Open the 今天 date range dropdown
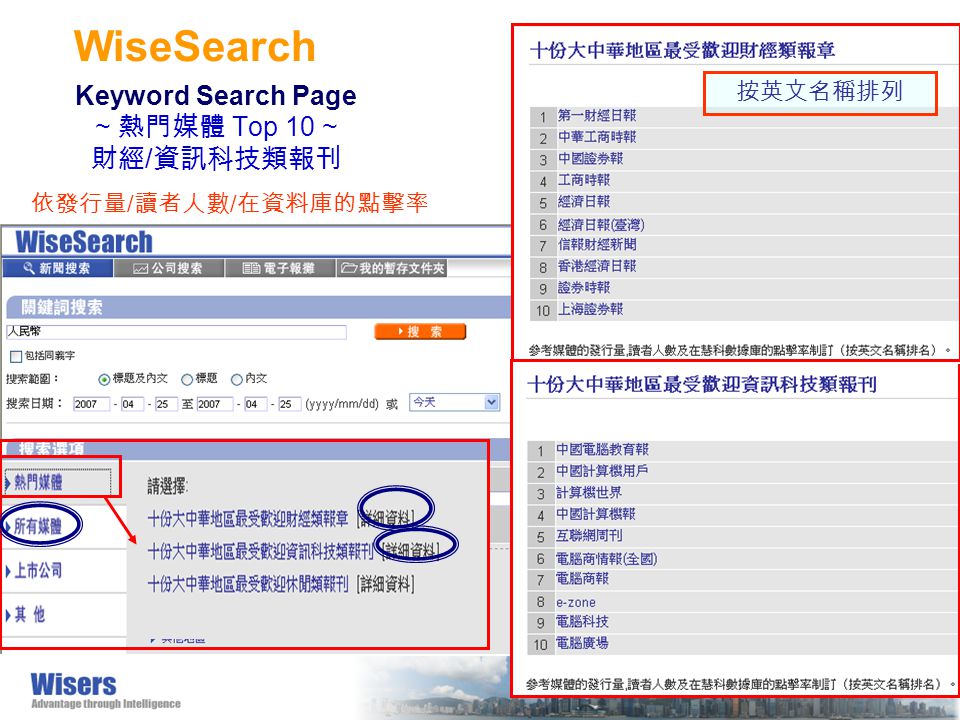Viewport: 960px width, 720px height. point(454,402)
